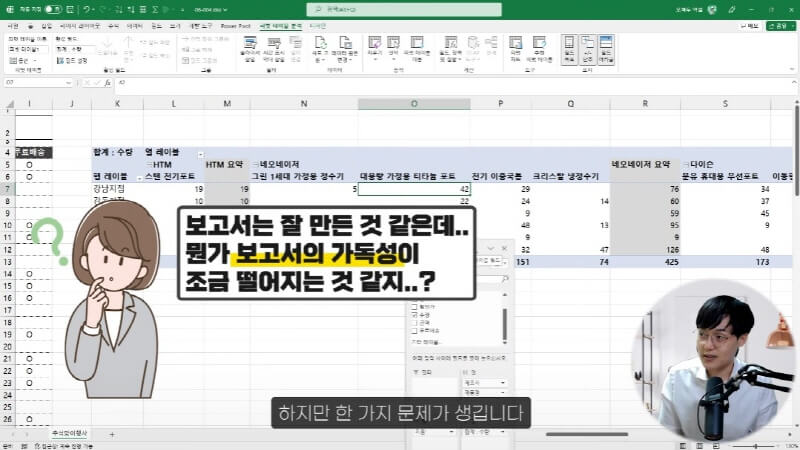Click the zoom slider in status bar
This screenshot has height=450, width=800.
756,446
